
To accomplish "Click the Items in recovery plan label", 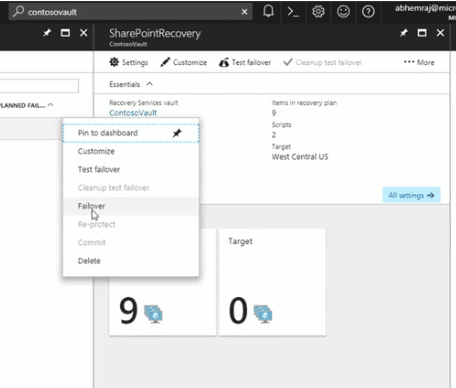I will click(304, 103).
